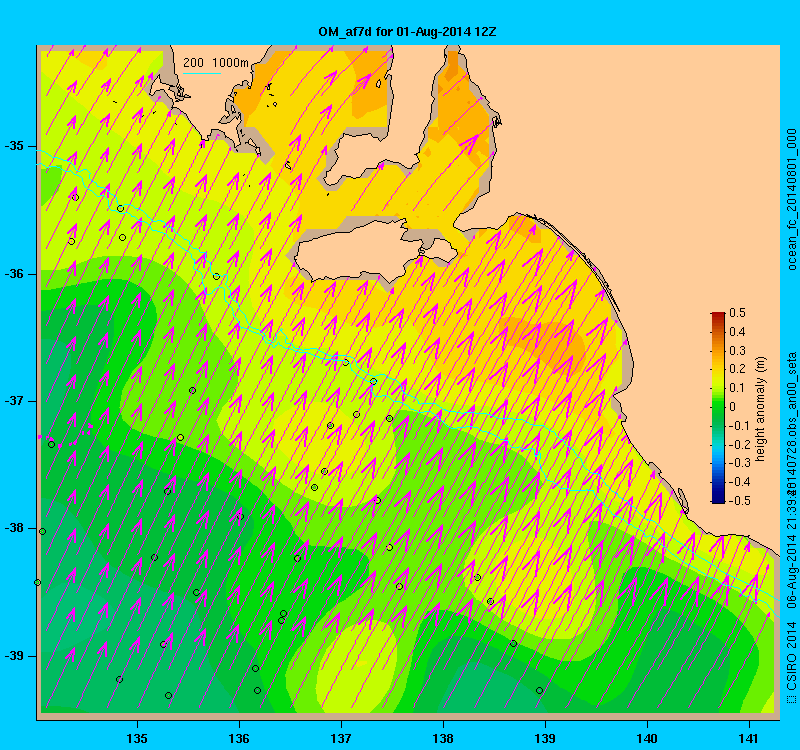Click the 141 longitude axis label
The height and width of the screenshot is (750, 800).
click(749, 738)
